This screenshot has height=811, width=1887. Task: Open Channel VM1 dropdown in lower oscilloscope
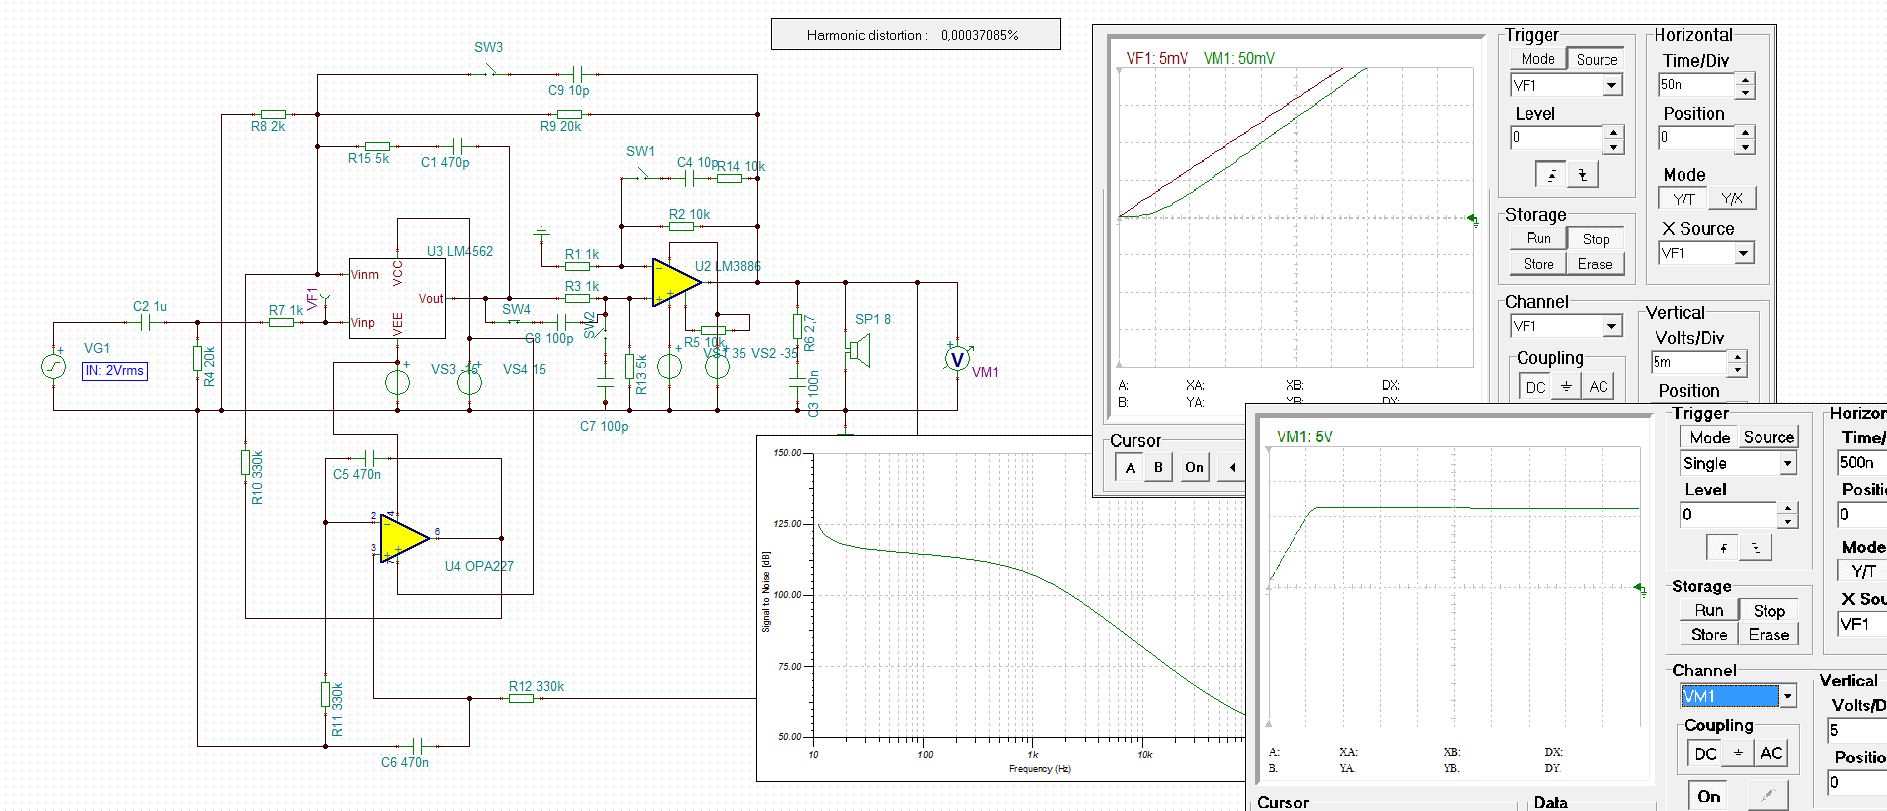pos(1788,696)
